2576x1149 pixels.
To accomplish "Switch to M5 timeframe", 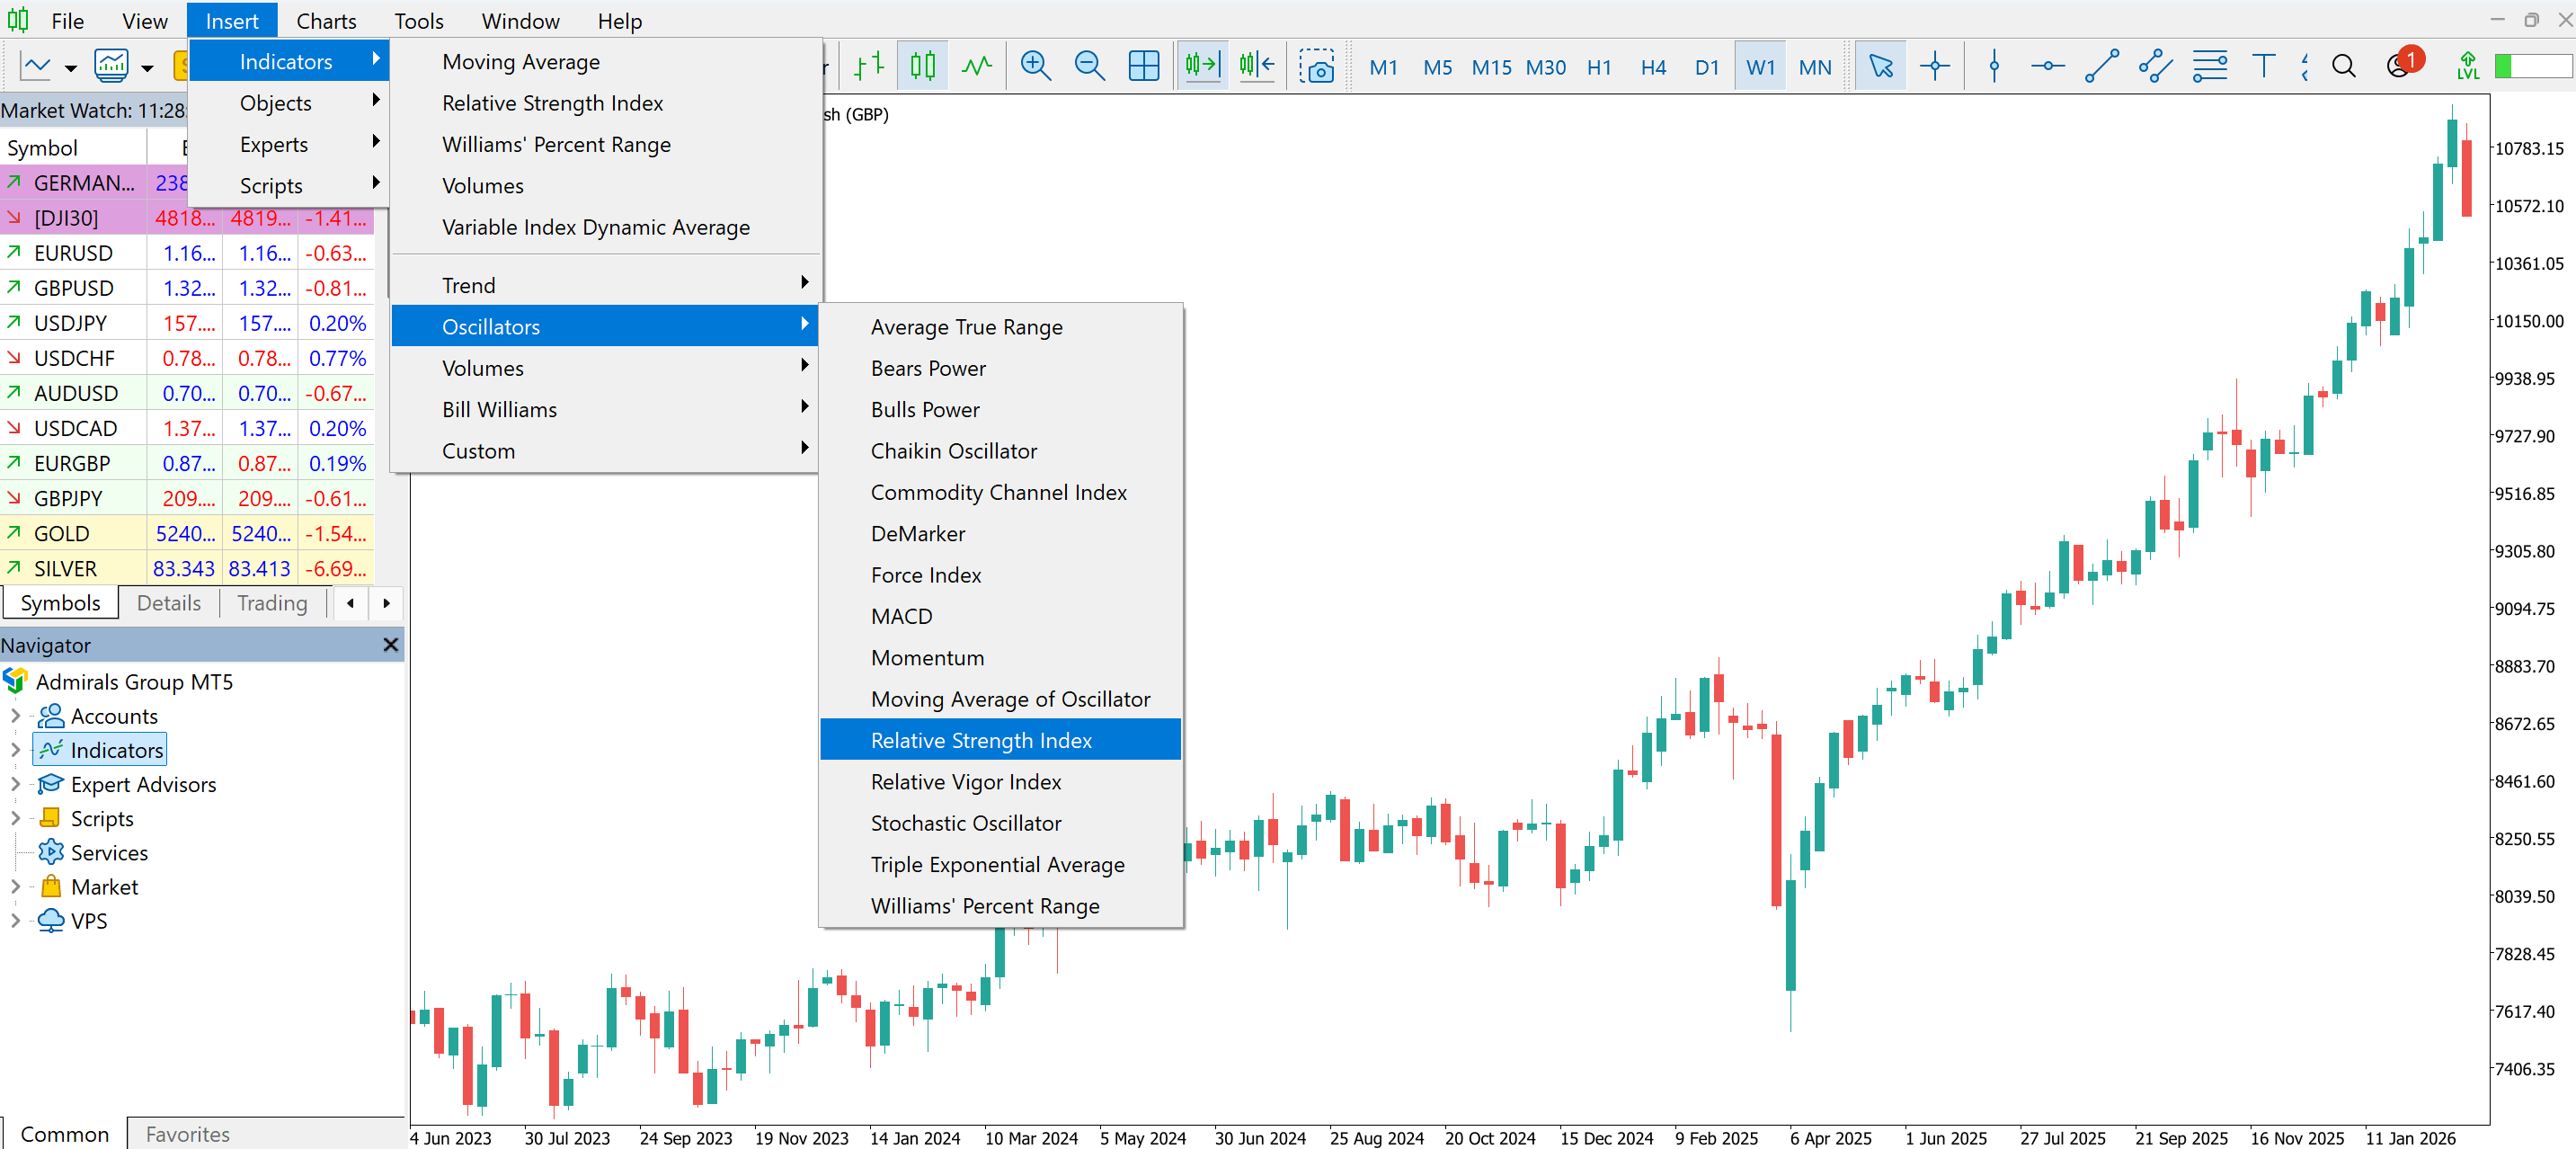I will pyautogui.click(x=1437, y=67).
